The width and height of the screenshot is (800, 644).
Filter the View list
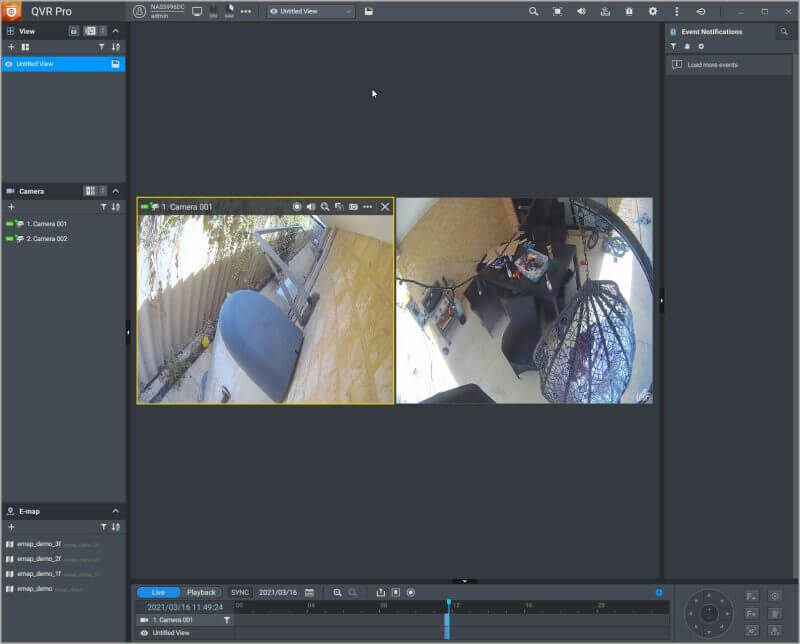[x=102, y=47]
